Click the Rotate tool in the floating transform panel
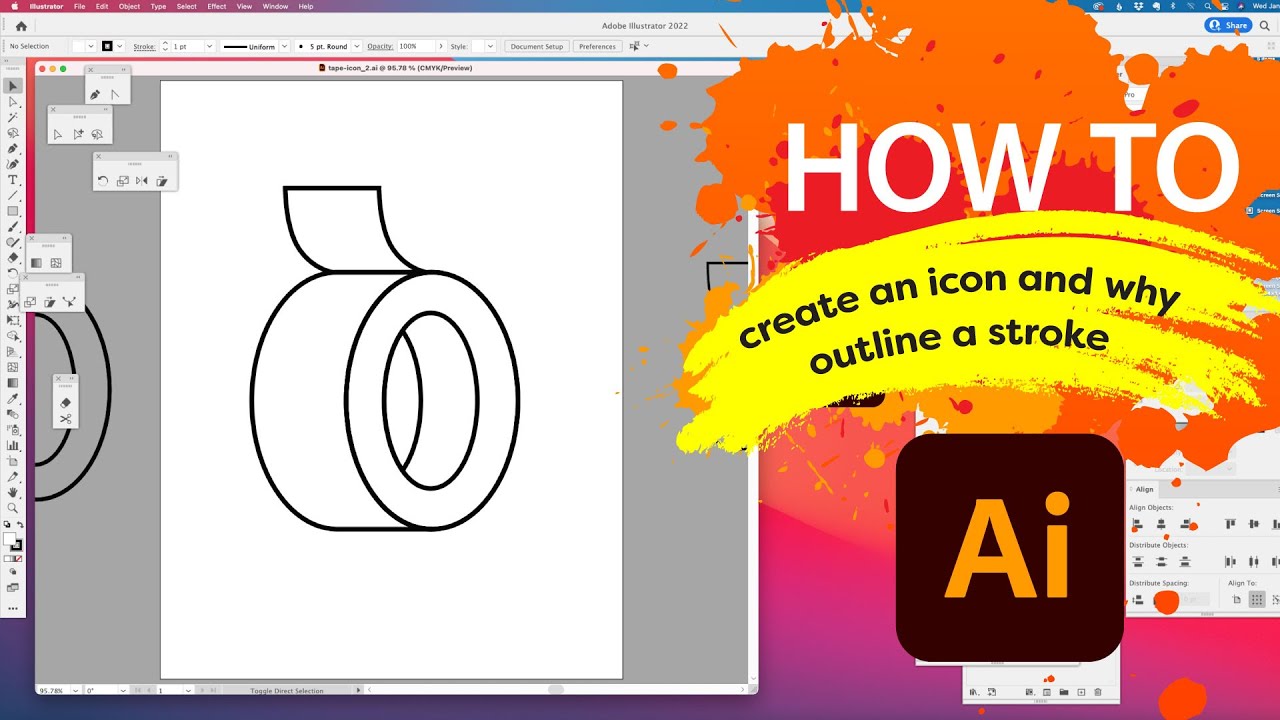The width and height of the screenshot is (1280, 720). (x=103, y=181)
